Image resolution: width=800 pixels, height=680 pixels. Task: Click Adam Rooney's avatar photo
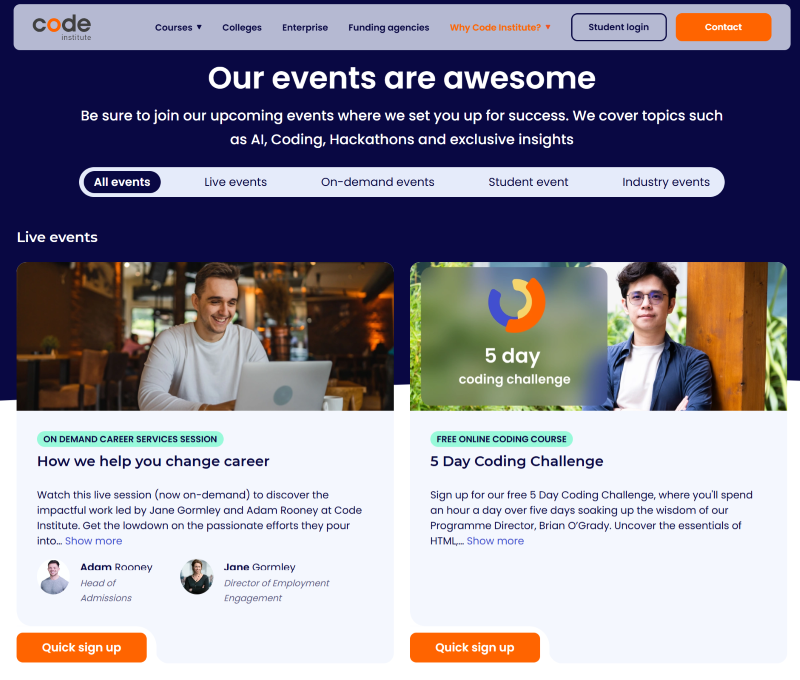coord(54,577)
